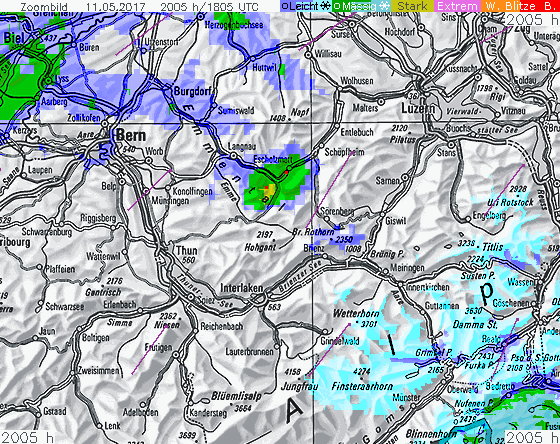The image size is (560, 444).
Task: Select the yellow Stark legend swatch
Action: 412,6
